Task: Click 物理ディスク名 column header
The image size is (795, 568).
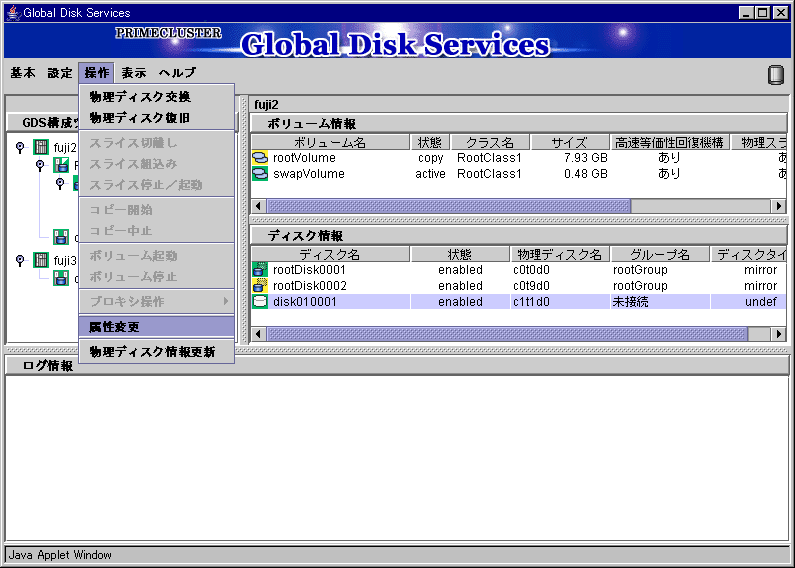Action: (560, 254)
